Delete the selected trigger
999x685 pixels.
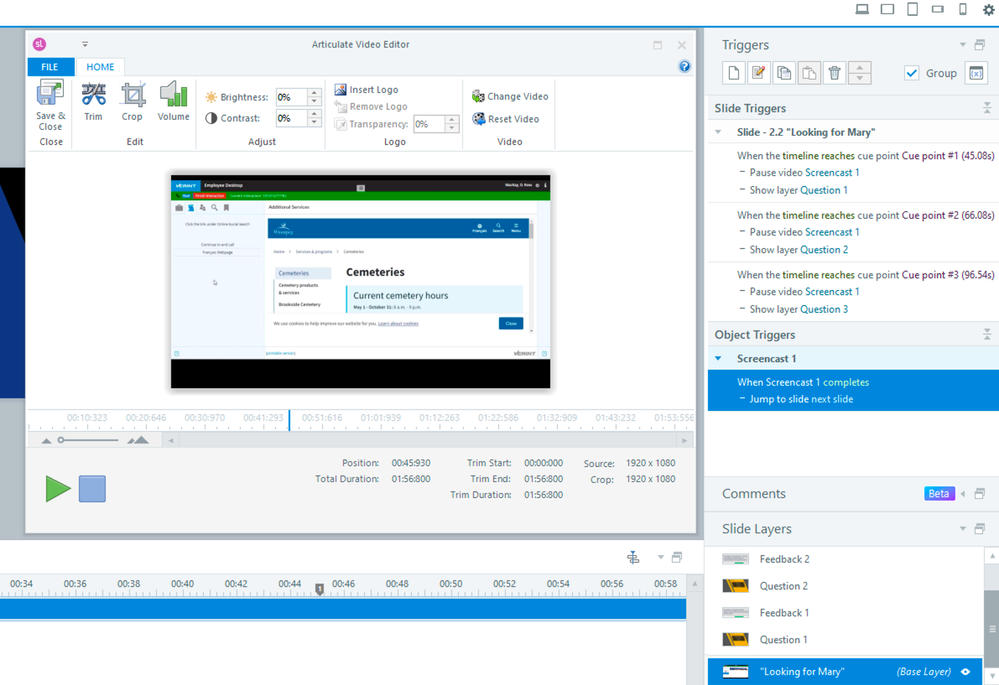834,73
